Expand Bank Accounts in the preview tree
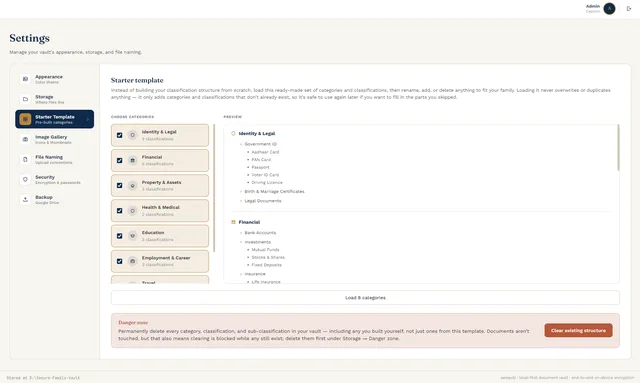This screenshot has height=383, width=640. 241,233
